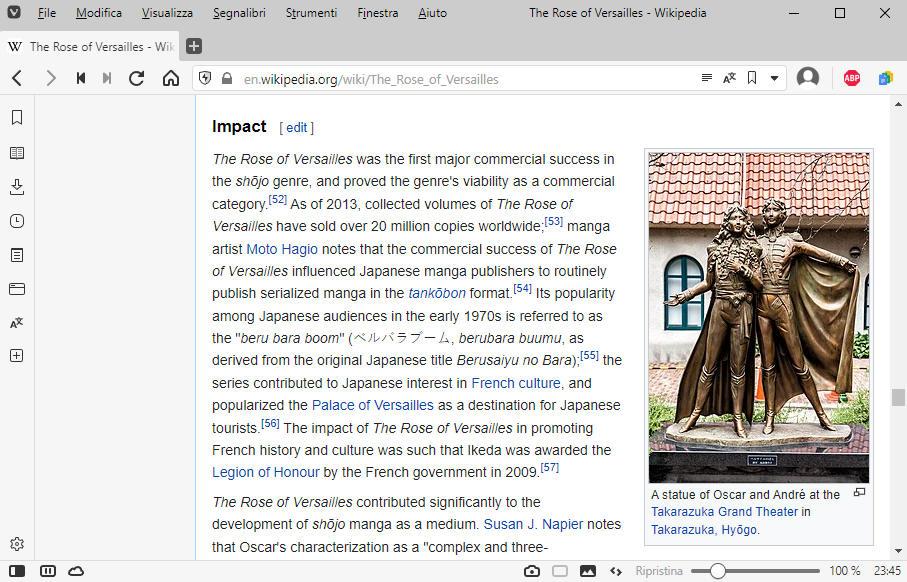Go back to previous page
The width and height of the screenshot is (907, 582).
click(17, 78)
